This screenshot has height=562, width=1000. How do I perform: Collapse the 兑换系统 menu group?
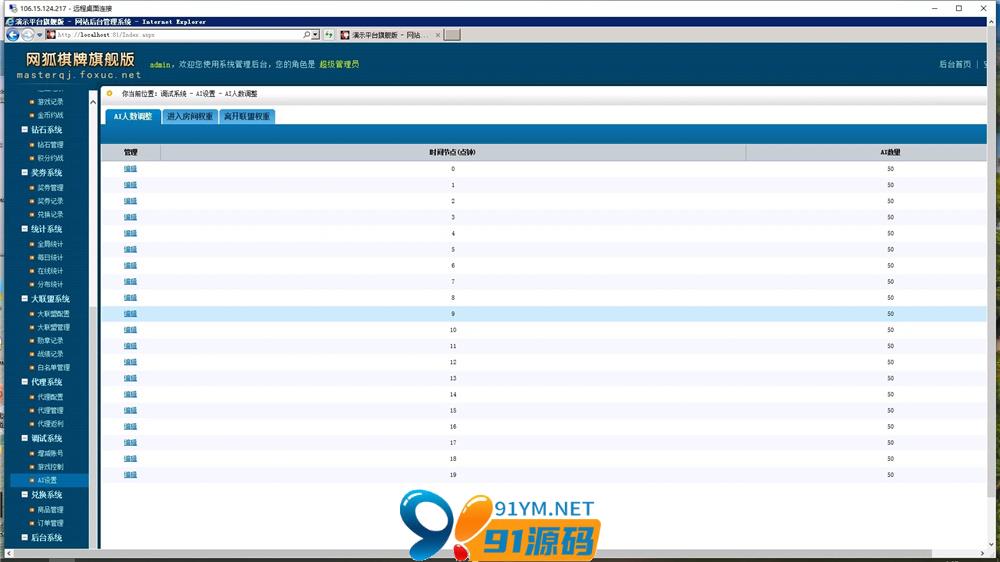point(25,495)
